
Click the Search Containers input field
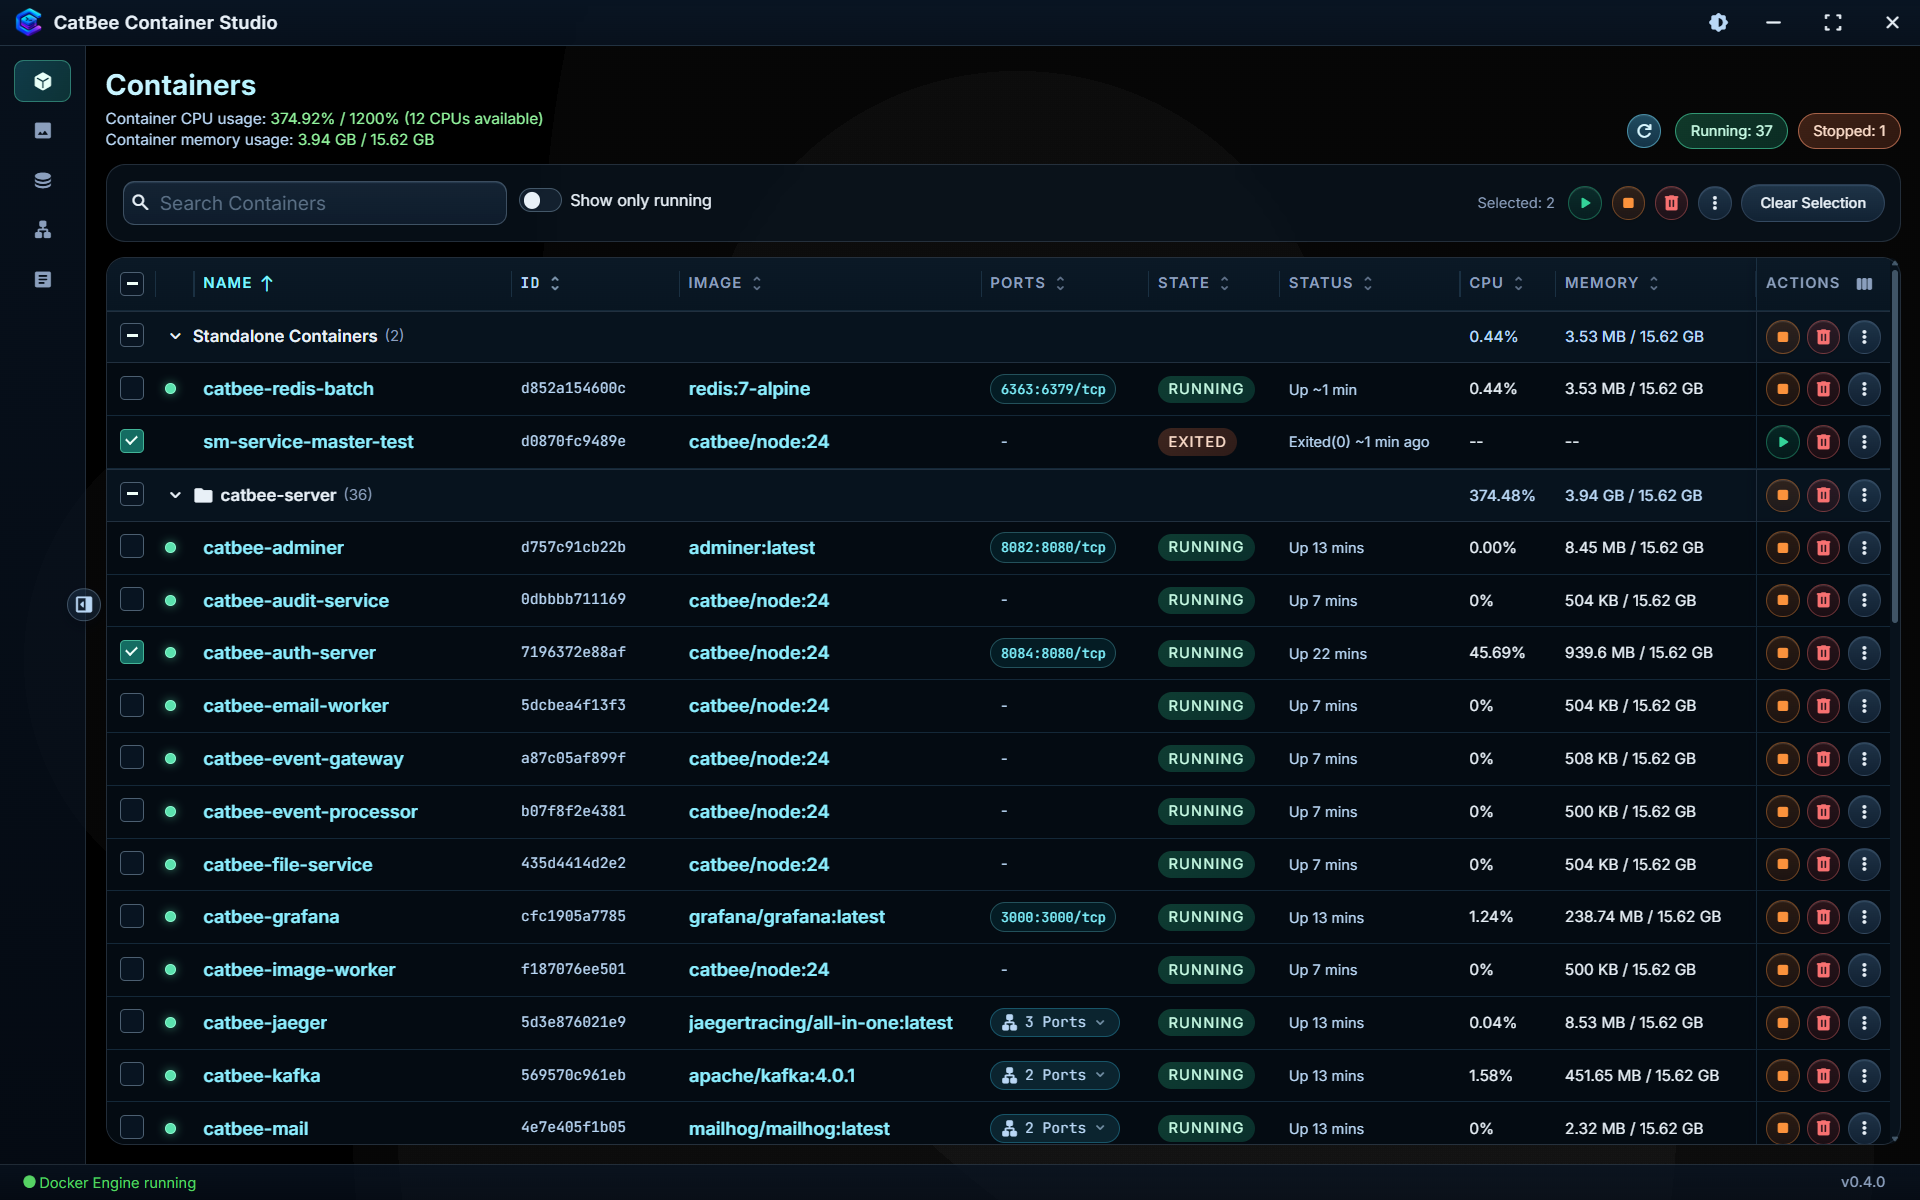[315, 203]
